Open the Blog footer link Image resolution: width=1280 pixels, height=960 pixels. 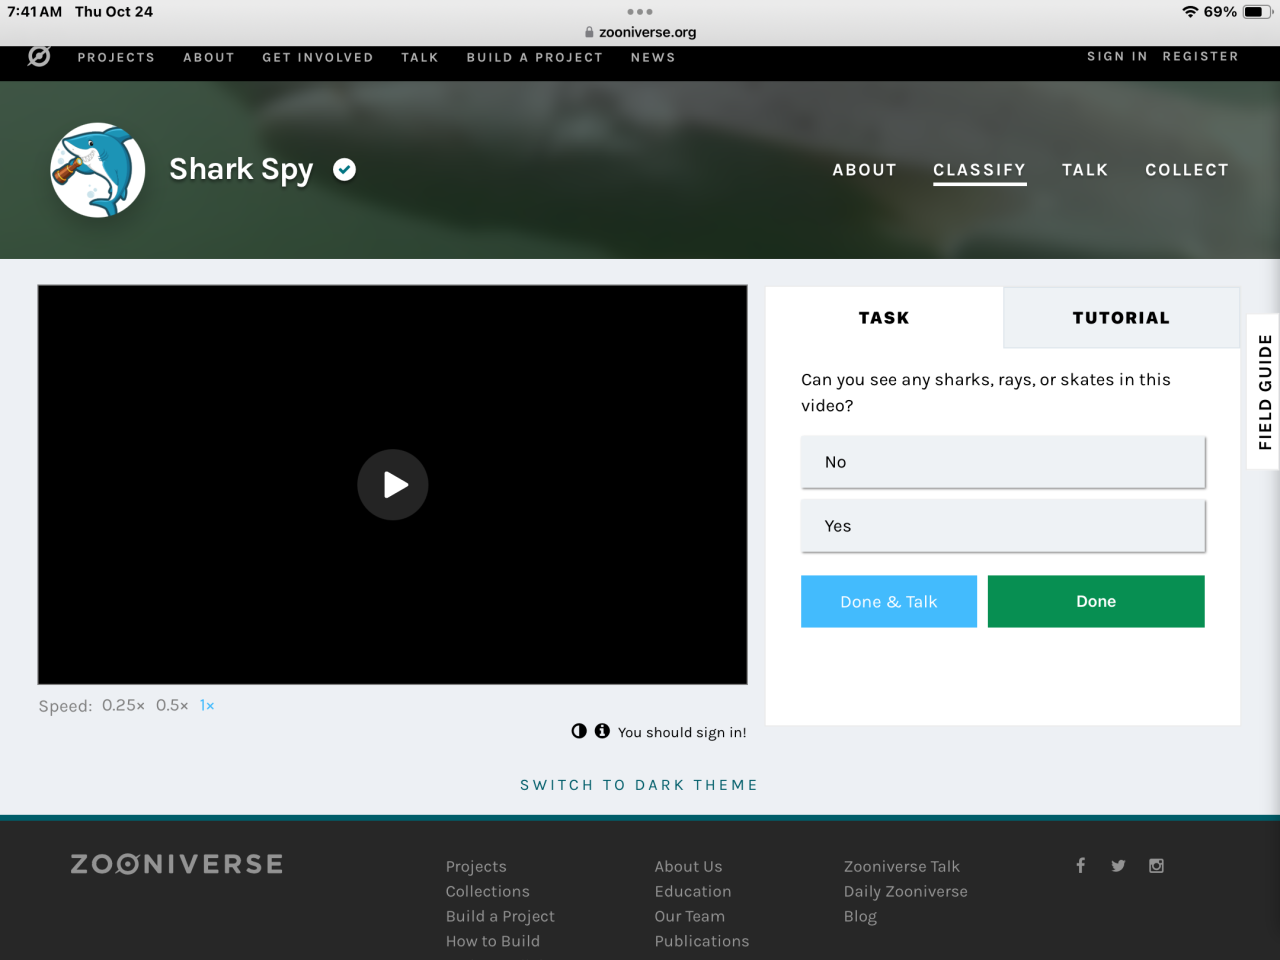click(860, 916)
